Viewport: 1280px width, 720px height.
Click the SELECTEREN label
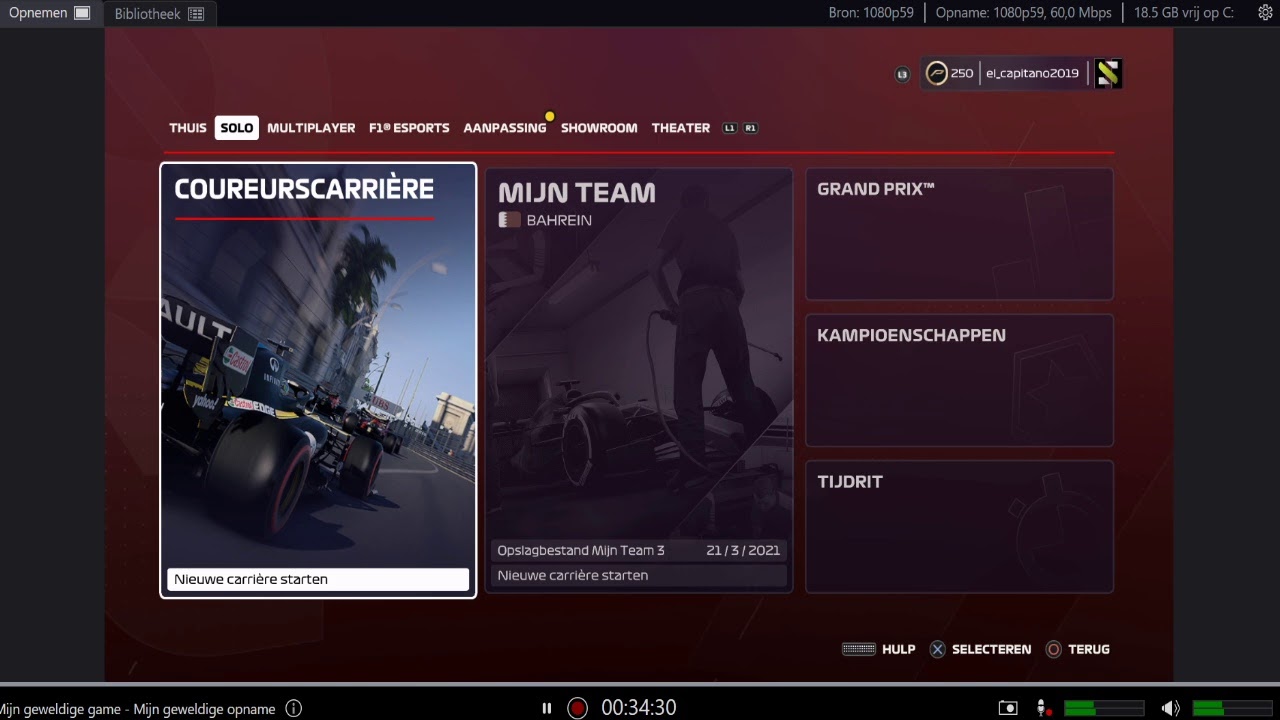click(x=991, y=649)
